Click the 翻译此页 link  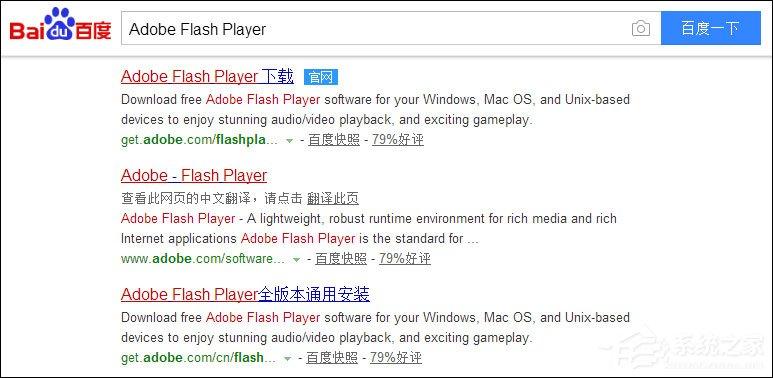pos(333,199)
